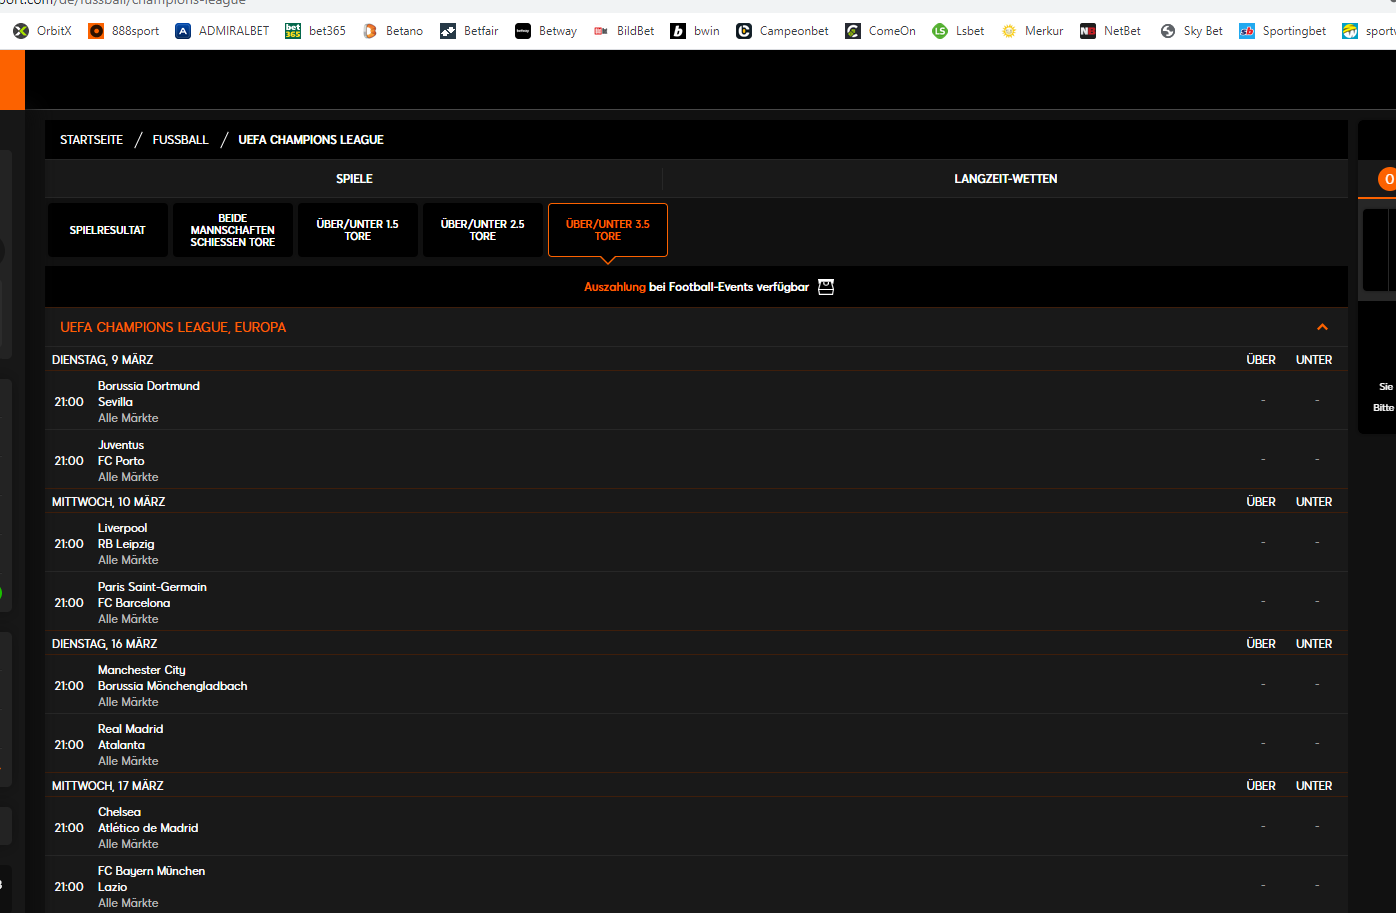Screen dimensions: 1396x913
Task: Select Beide Mannschaften Schiessen Tore market
Action: (x=233, y=230)
